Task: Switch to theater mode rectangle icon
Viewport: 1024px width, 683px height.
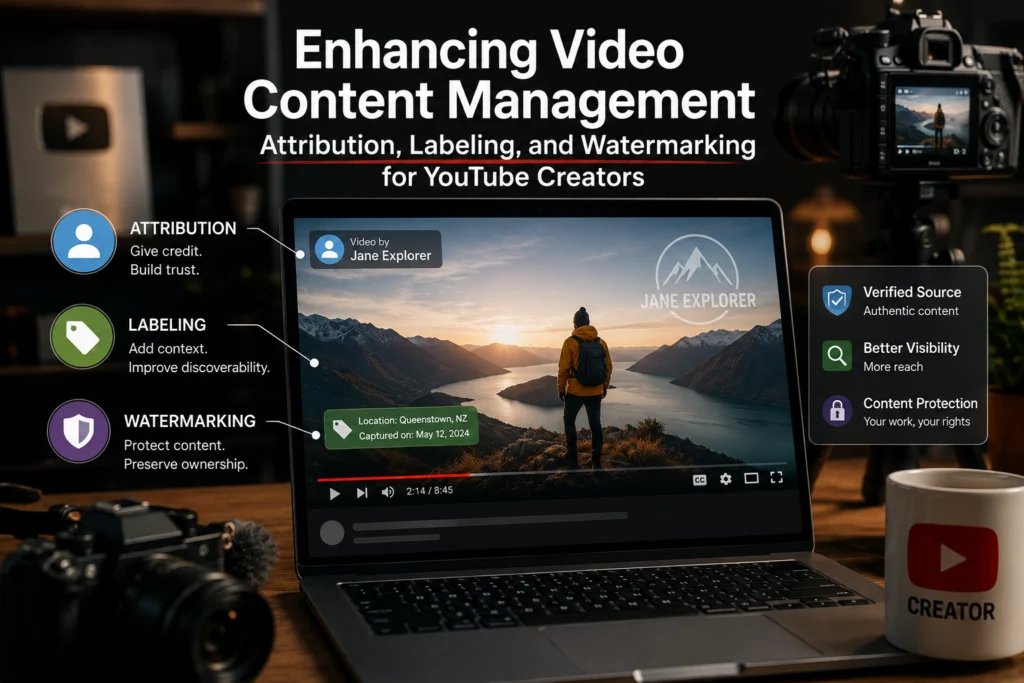Action: pyautogui.click(x=752, y=479)
